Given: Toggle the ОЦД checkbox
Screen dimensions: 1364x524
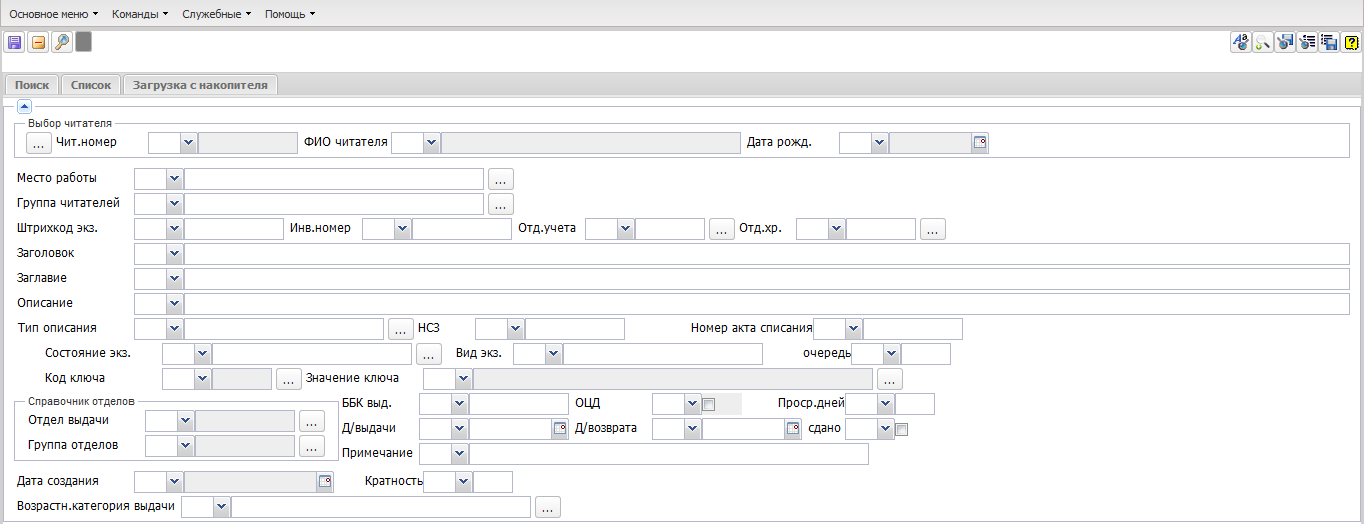Looking at the screenshot, I should (x=708, y=404).
